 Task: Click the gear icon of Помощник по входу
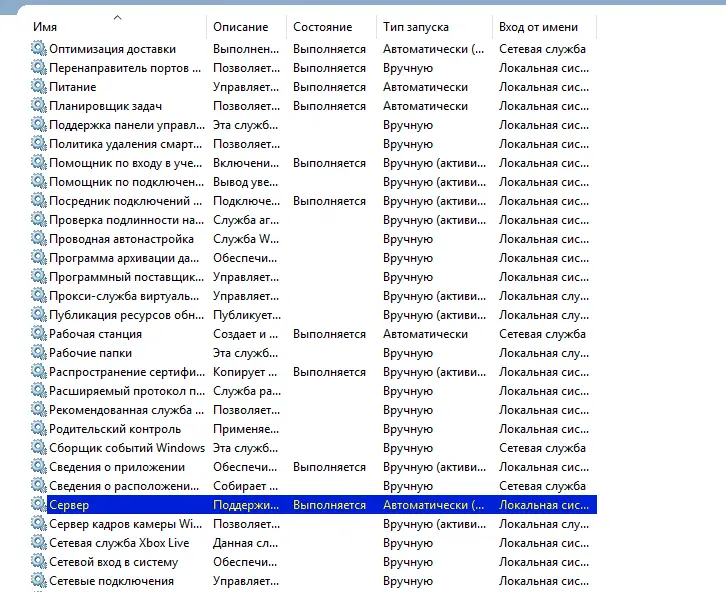pyautogui.click(x=39, y=162)
